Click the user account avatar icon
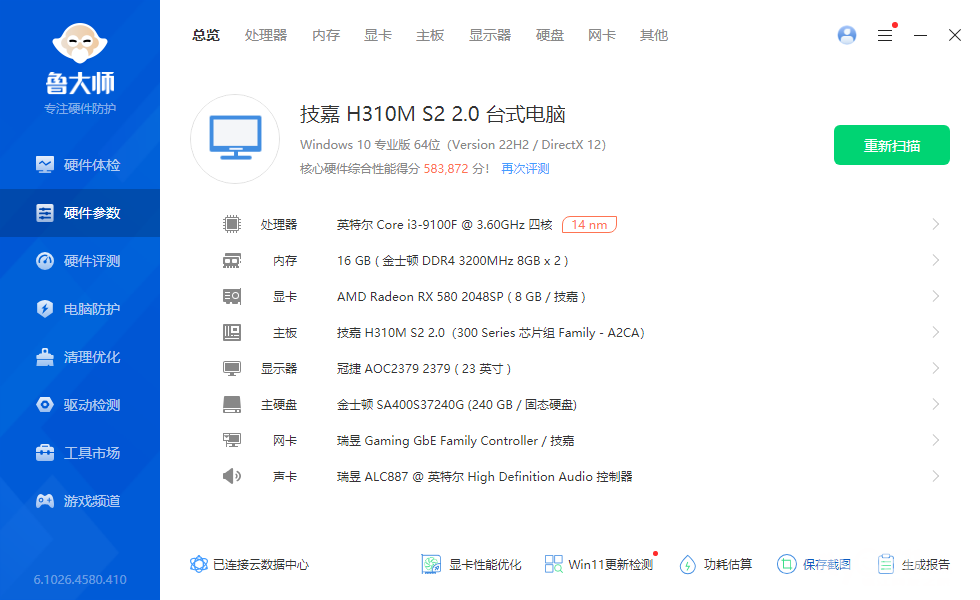The image size is (980, 600). point(847,35)
